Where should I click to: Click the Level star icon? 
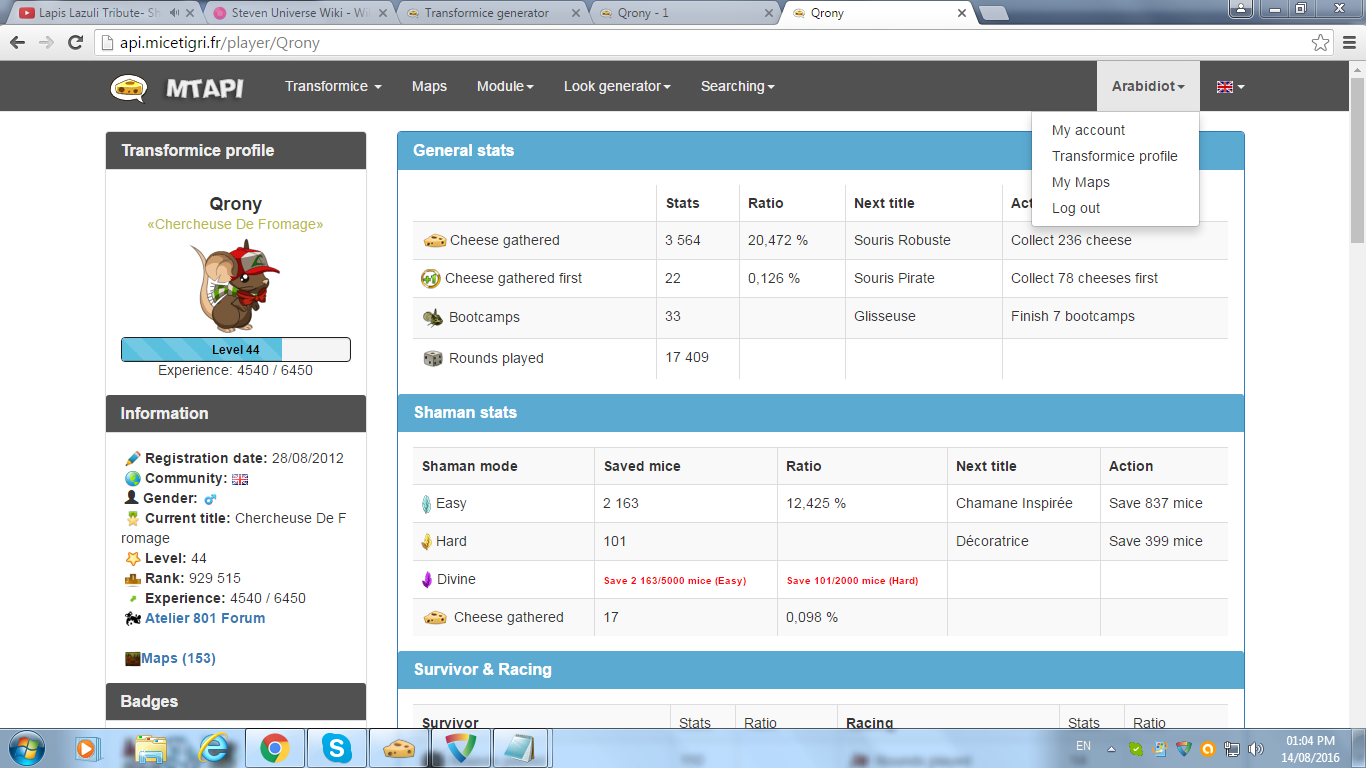[133, 558]
